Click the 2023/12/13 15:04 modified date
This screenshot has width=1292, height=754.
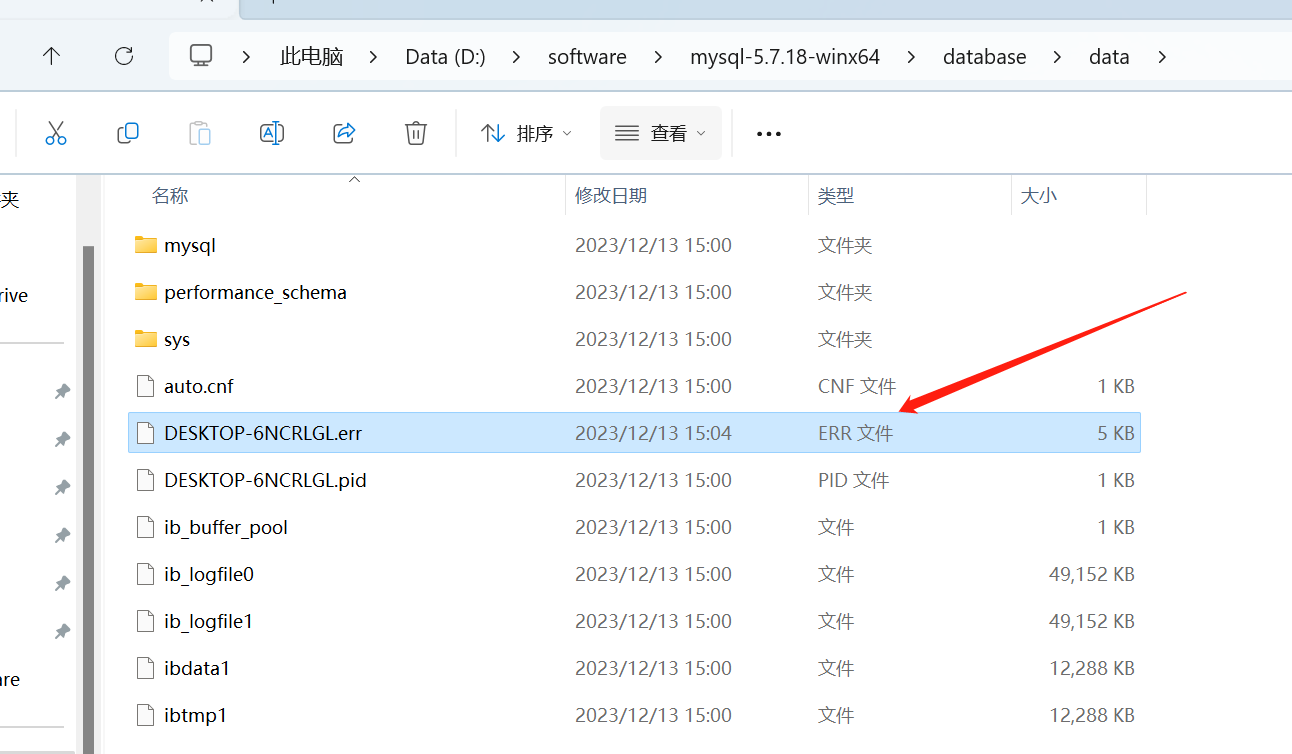[x=653, y=433]
